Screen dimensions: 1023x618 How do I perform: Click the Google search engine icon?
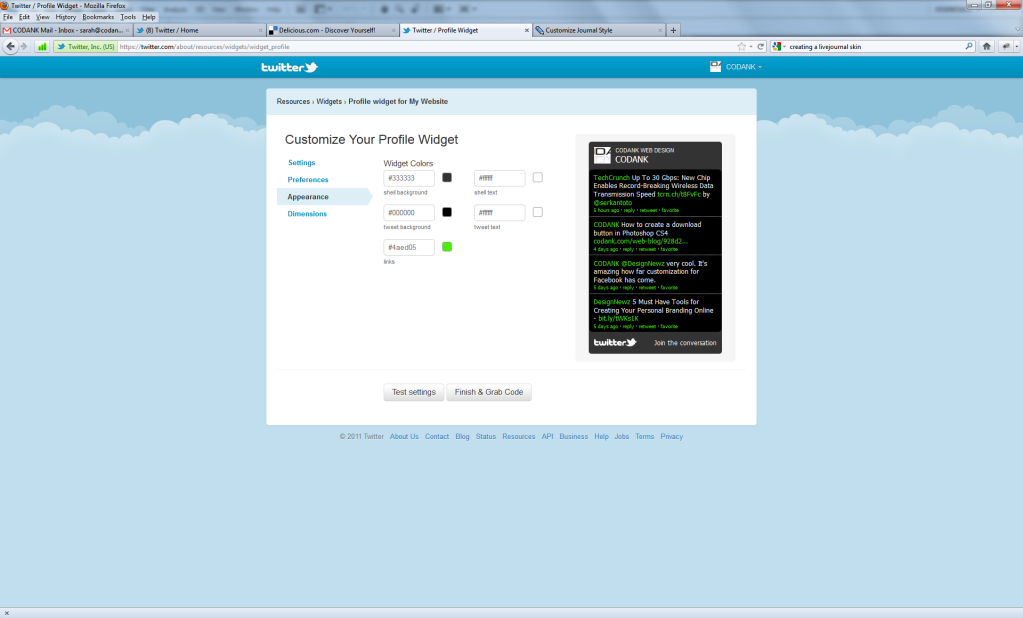[x=776, y=46]
